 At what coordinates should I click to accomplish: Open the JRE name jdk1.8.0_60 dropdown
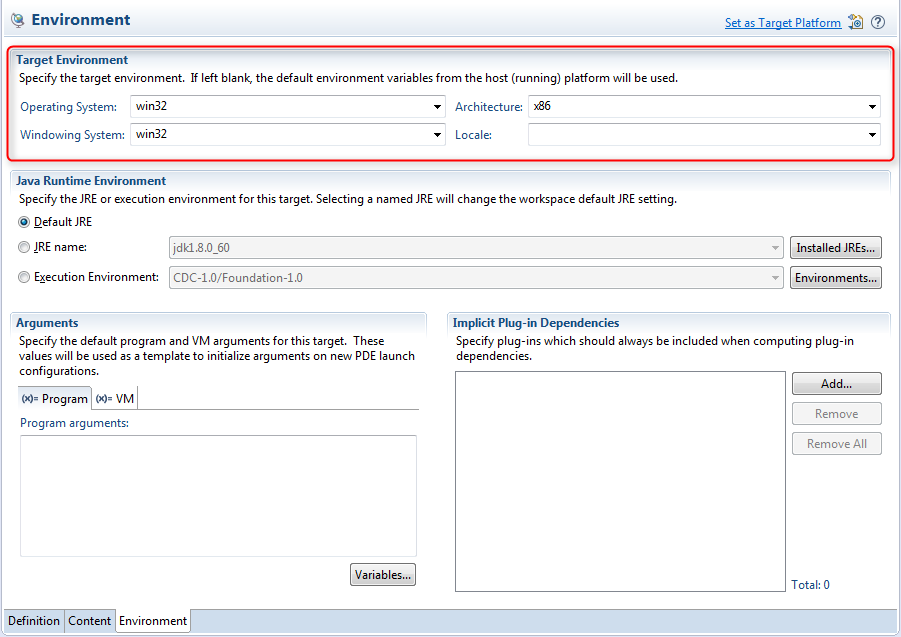point(476,248)
